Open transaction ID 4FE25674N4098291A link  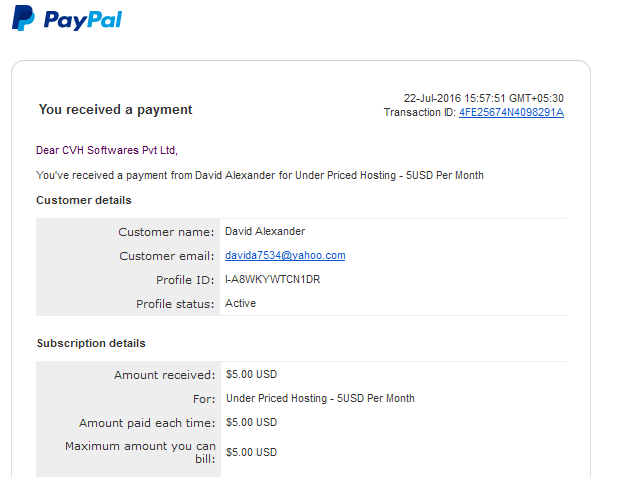tap(511, 112)
